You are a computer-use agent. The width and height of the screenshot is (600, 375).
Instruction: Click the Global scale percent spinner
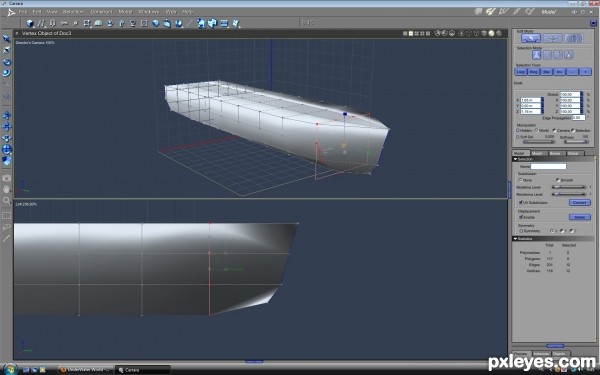pyautogui.click(x=582, y=94)
